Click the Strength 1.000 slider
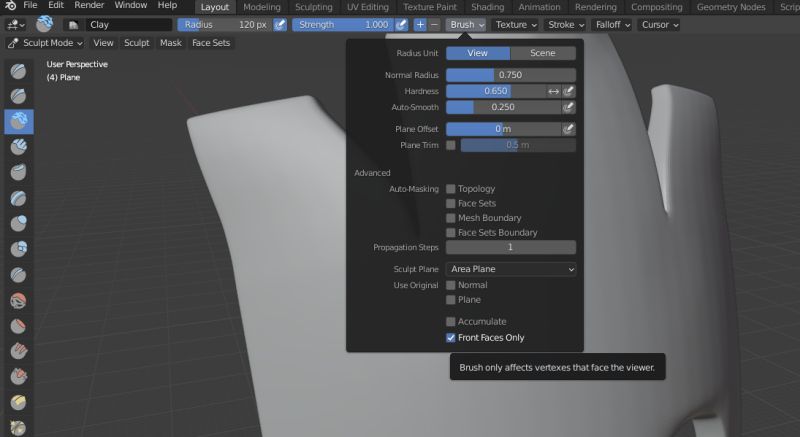 click(343, 24)
